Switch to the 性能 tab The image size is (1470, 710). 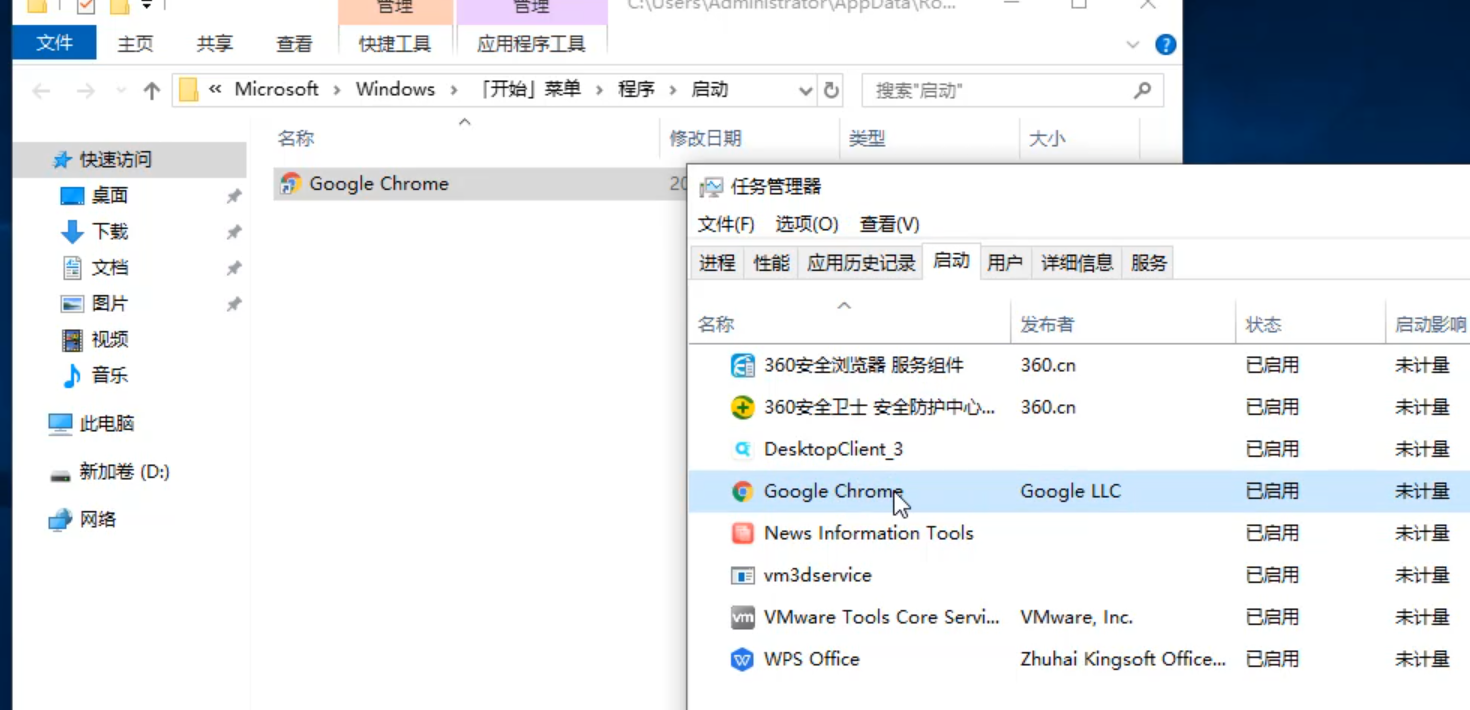point(771,263)
